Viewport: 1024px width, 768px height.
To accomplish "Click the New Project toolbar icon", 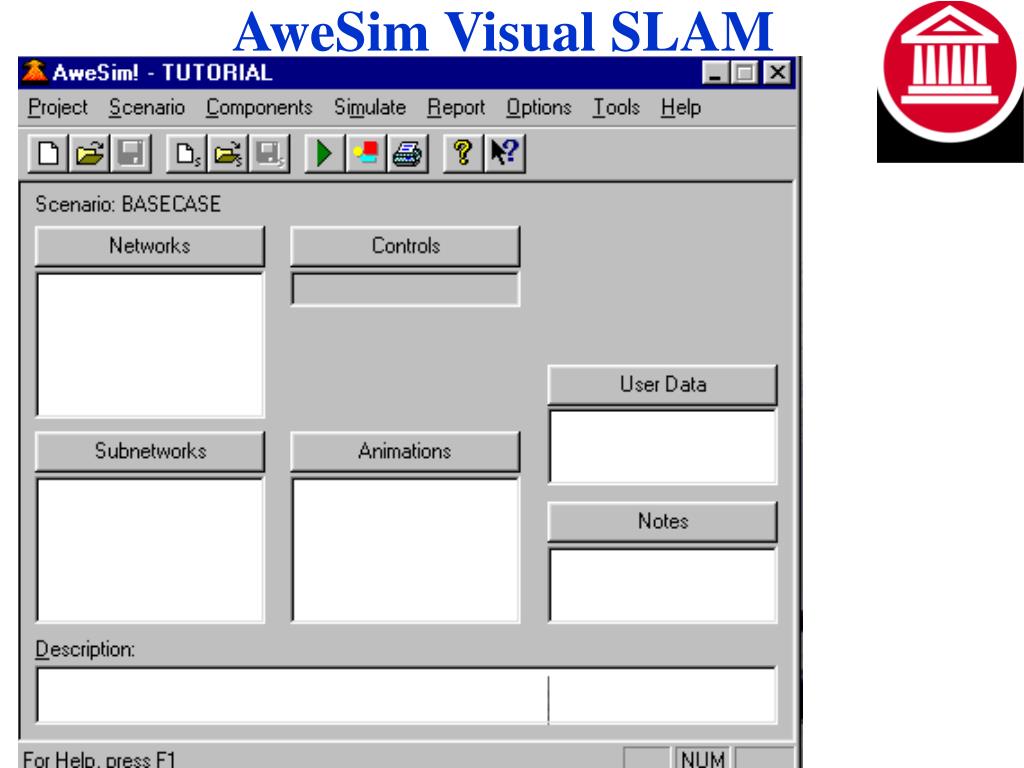I will (48, 153).
